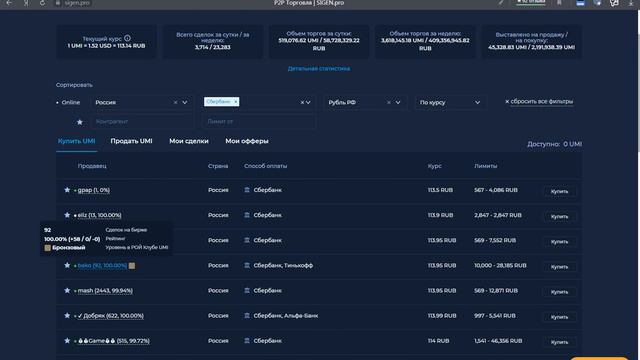Image resolution: width=640 pixels, height=360 pixels.
Task: Favorite seller beko with the star
Action: pos(67,265)
